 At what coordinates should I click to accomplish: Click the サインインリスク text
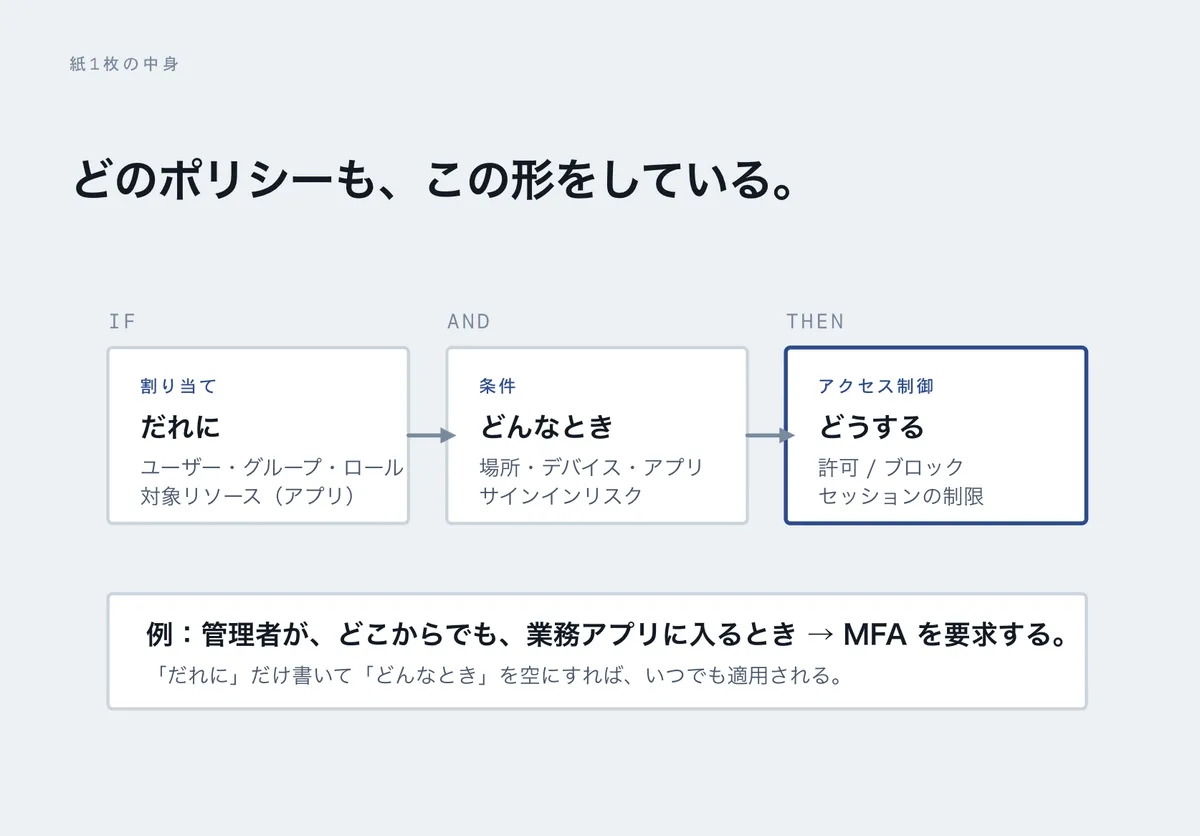561,495
